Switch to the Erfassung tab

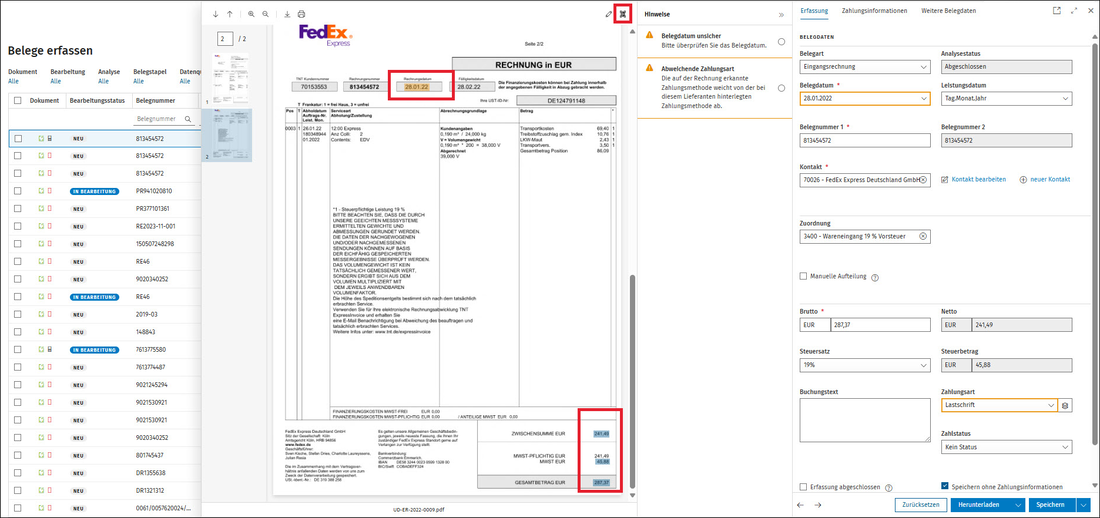[x=814, y=11]
